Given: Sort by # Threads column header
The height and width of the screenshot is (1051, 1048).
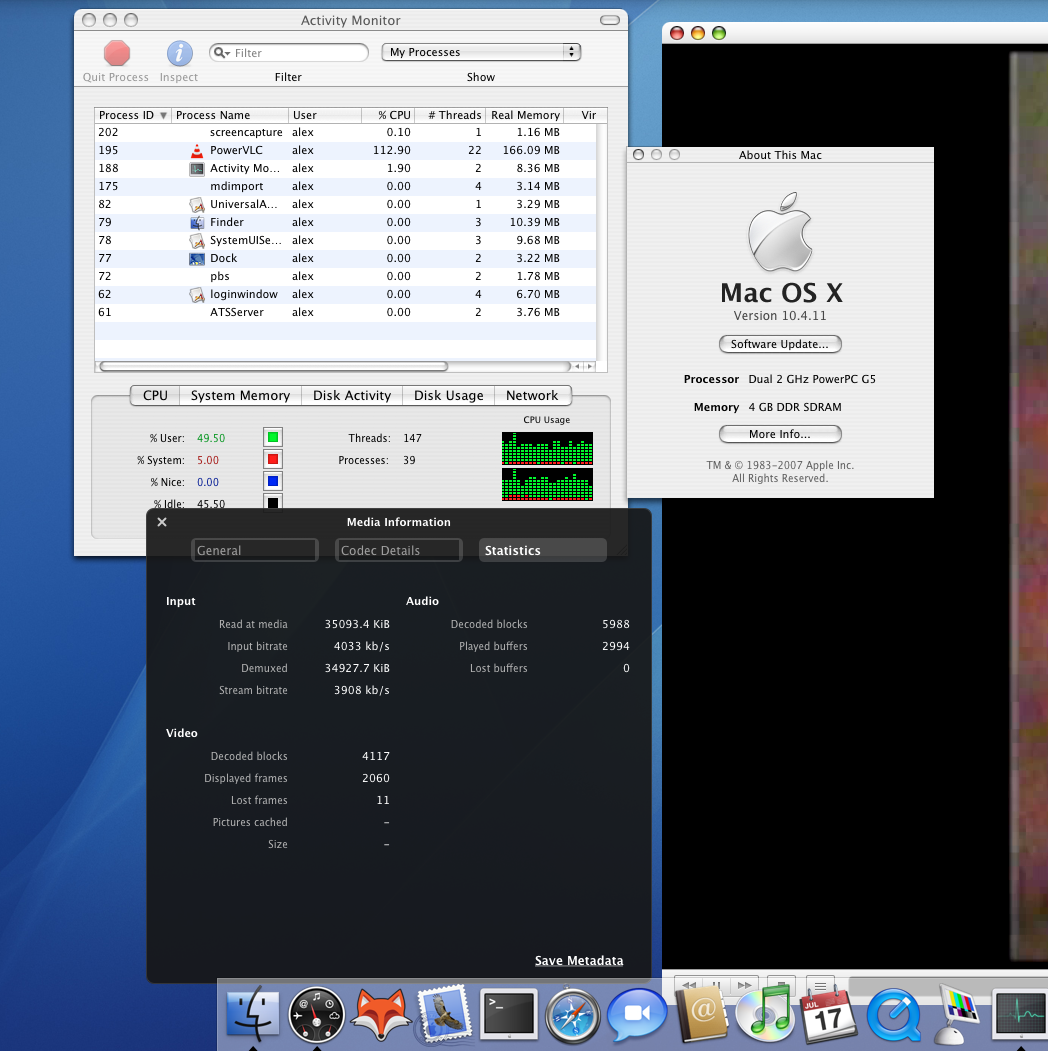Looking at the screenshot, I should tap(450, 115).
